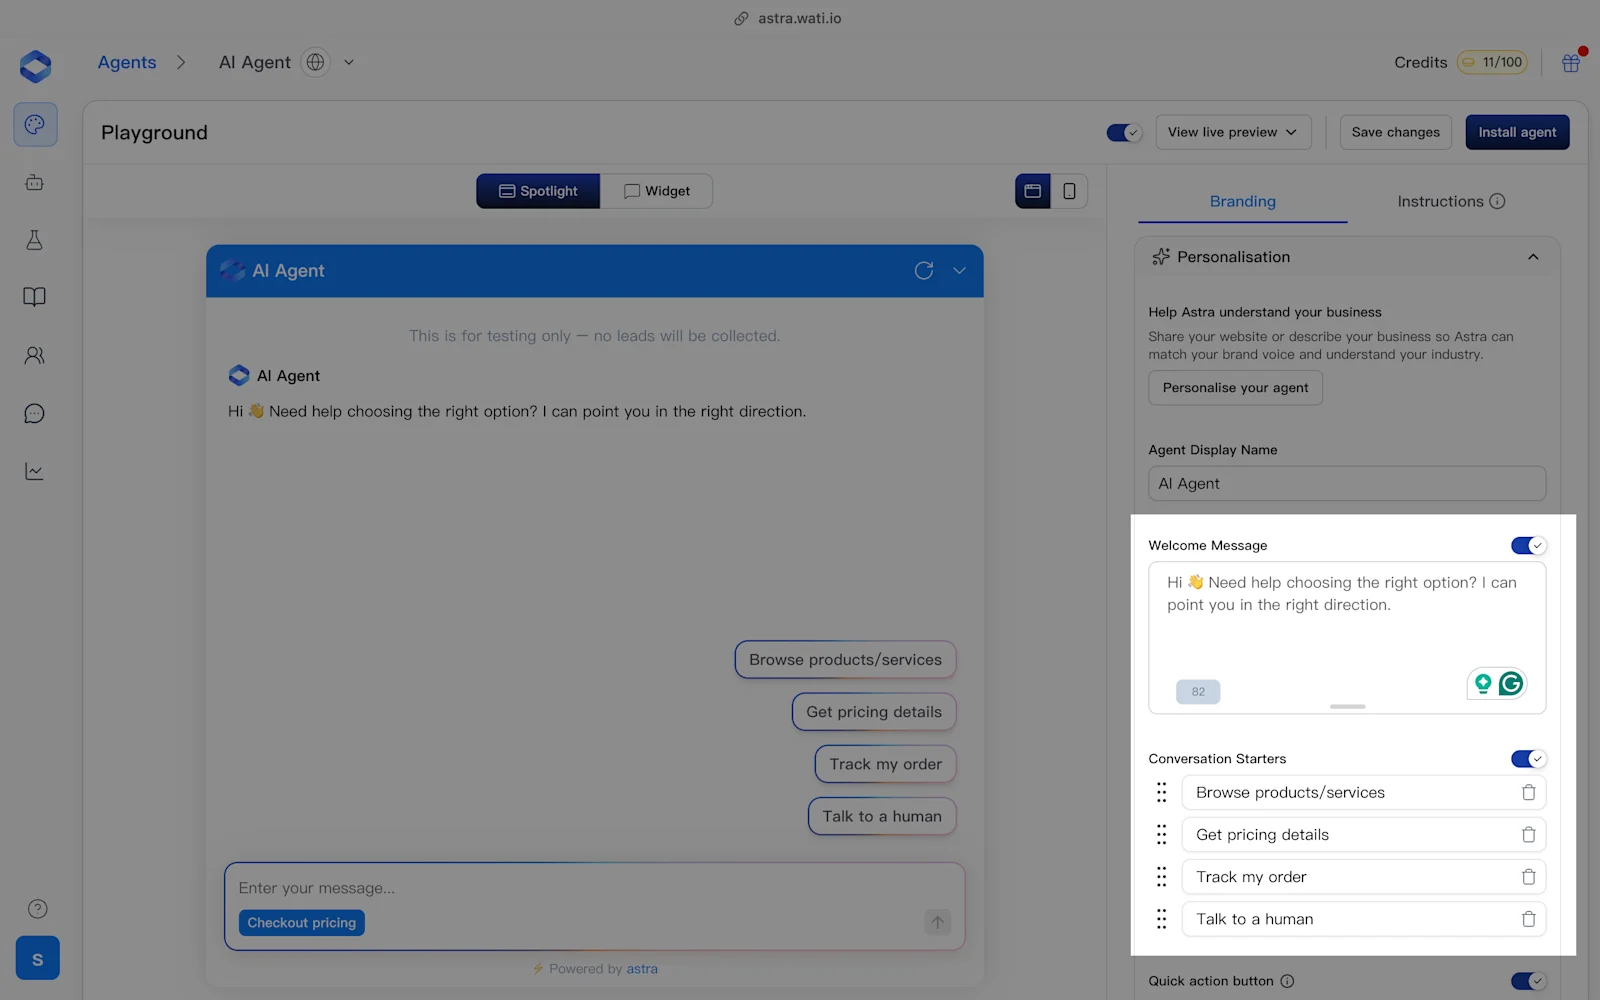The image size is (1600, 1000).
Task: Switch to the Widget tab
Action: point(656,190)
